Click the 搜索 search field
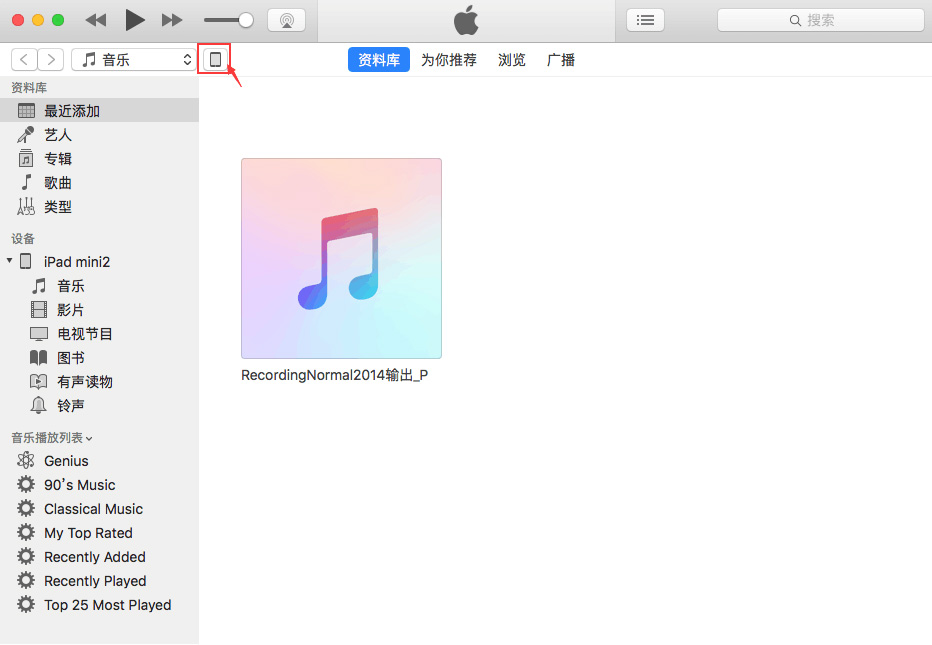The image size is (932, 645). [x=820, y=20]
